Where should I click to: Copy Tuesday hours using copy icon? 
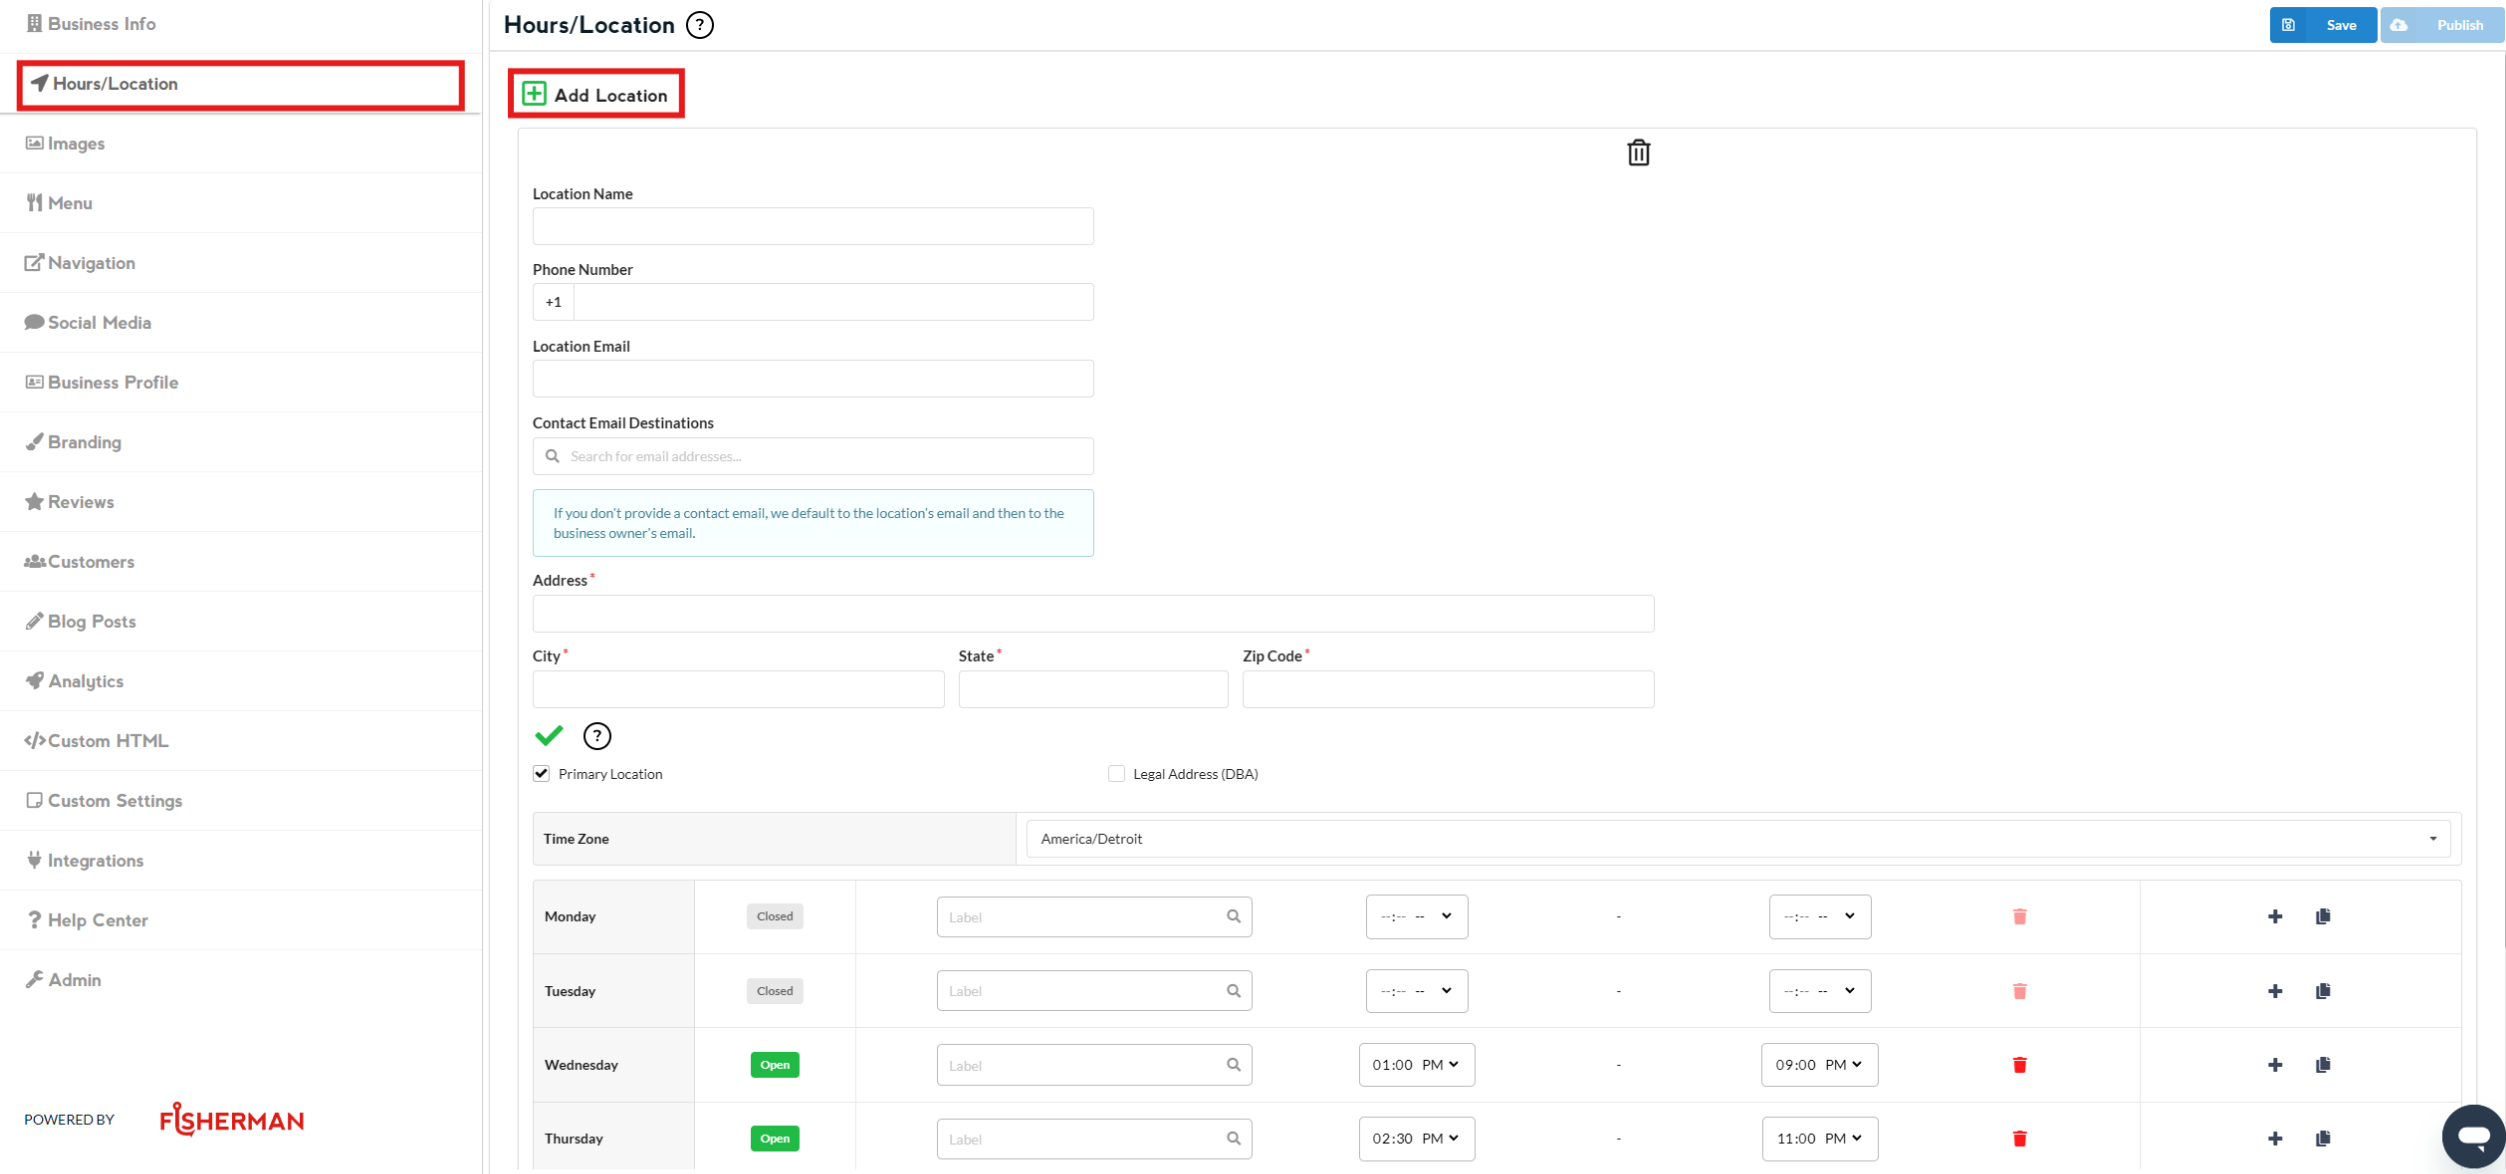point(2323,991)
